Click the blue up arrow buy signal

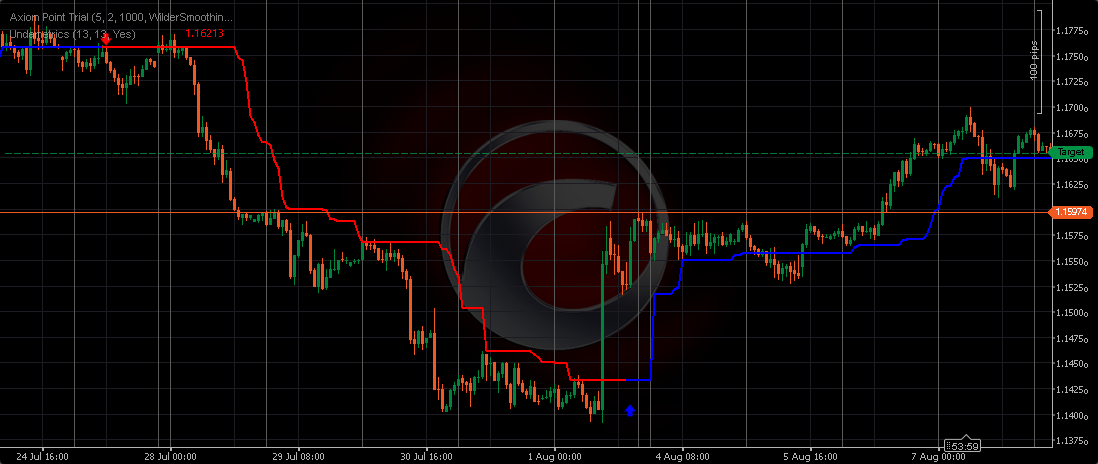point(630,410)
